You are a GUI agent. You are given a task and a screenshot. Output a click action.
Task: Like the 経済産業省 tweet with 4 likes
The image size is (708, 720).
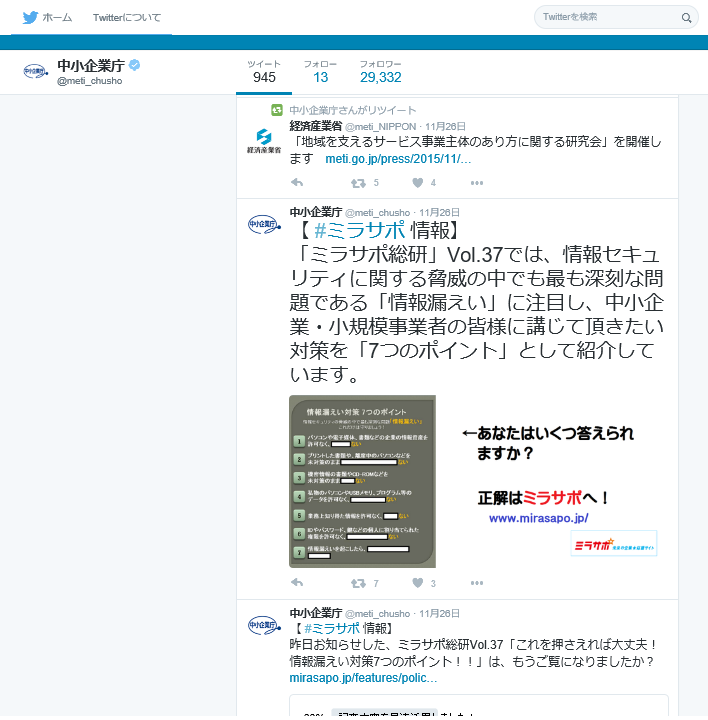(417, 183)
